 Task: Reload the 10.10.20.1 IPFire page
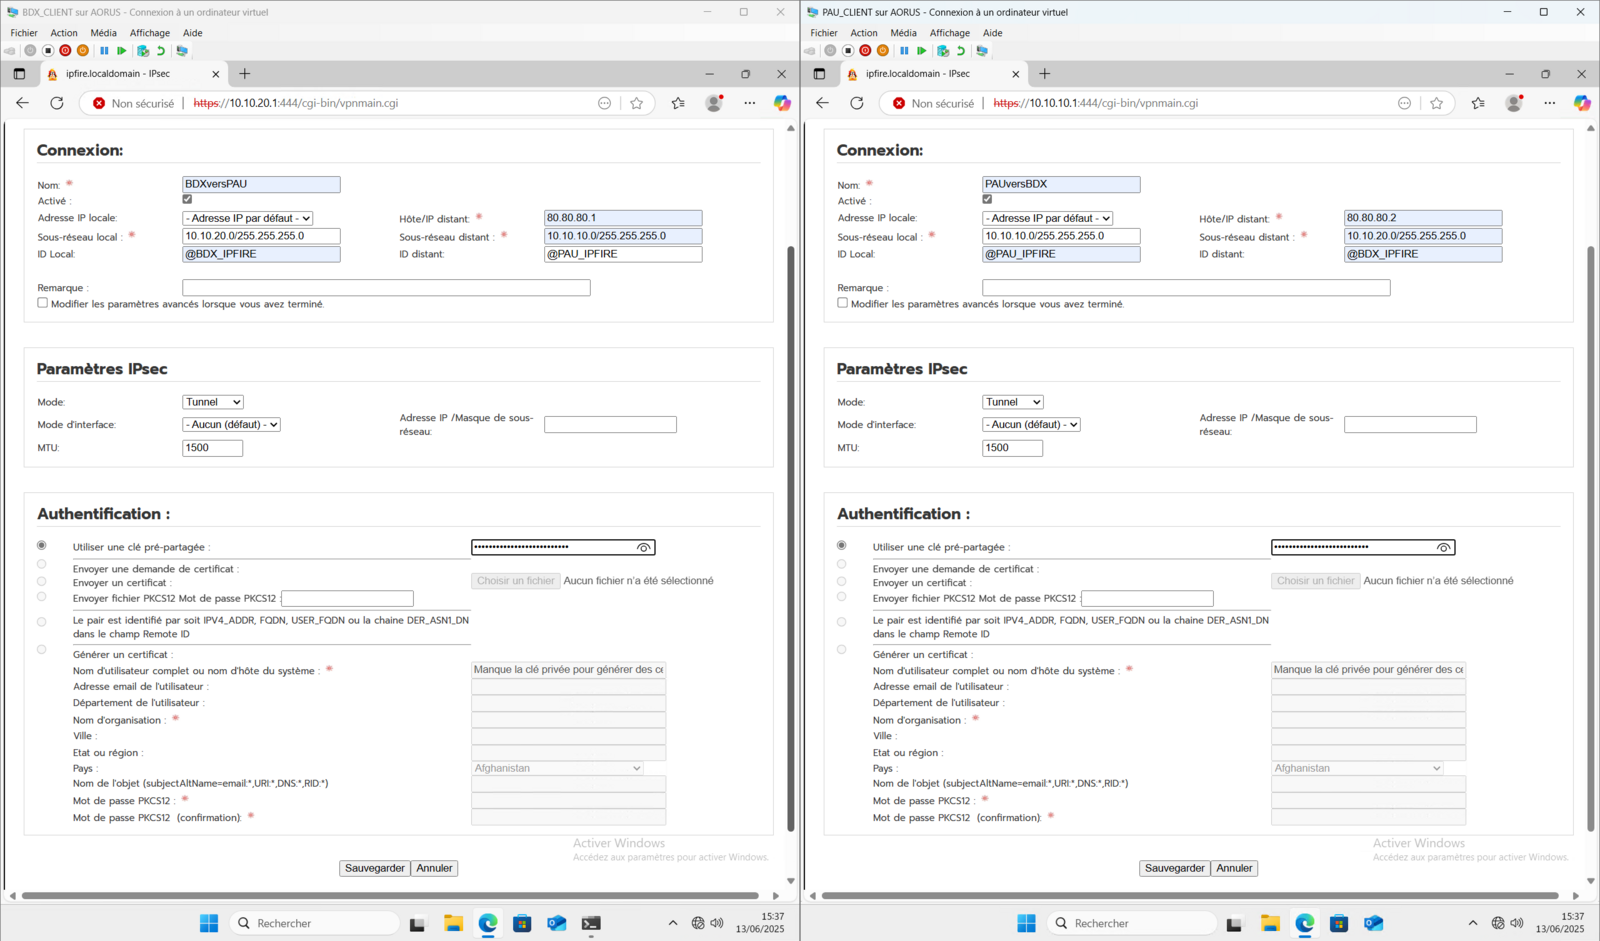tap(57, 103)
